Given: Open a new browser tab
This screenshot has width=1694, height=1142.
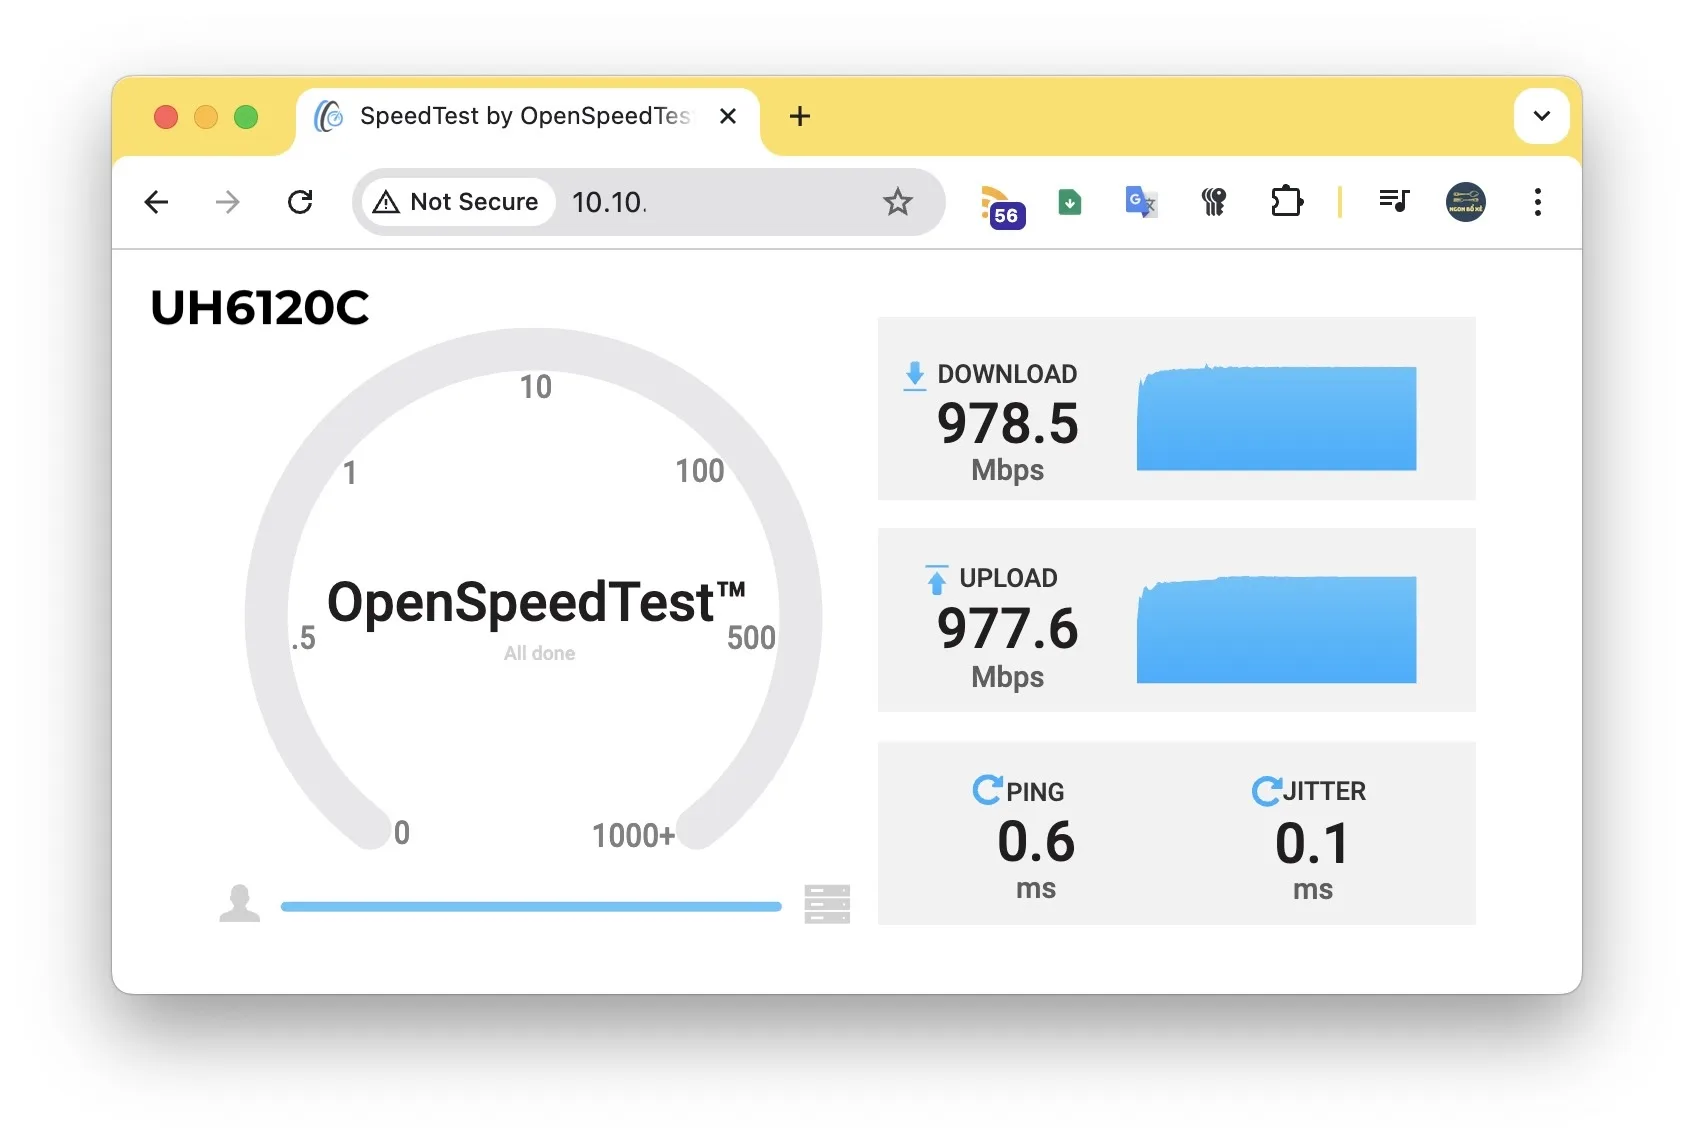Looking at the screenshot, I should tap(800, 117).
